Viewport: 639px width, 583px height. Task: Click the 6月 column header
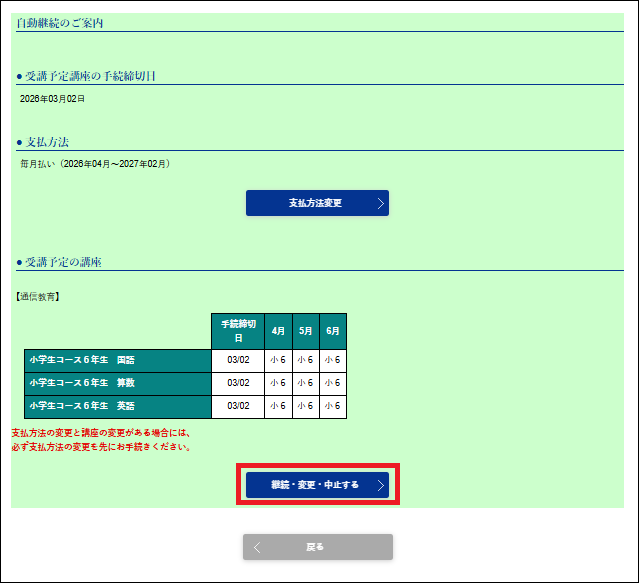[333, 331]
